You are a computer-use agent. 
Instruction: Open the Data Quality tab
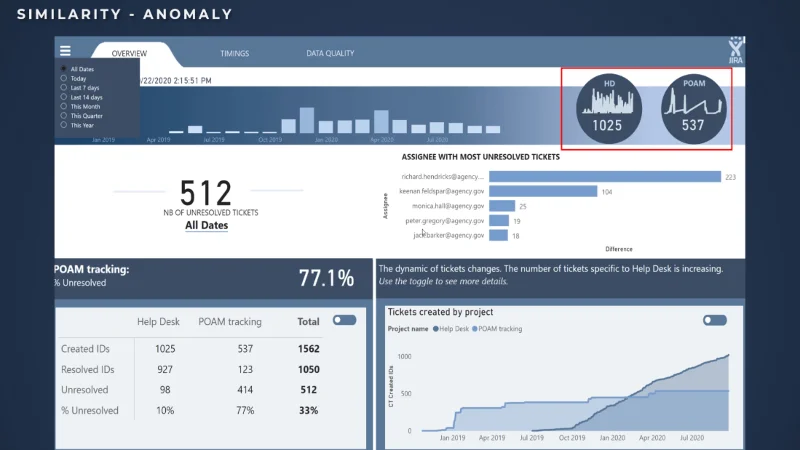[x=330, y=53]
